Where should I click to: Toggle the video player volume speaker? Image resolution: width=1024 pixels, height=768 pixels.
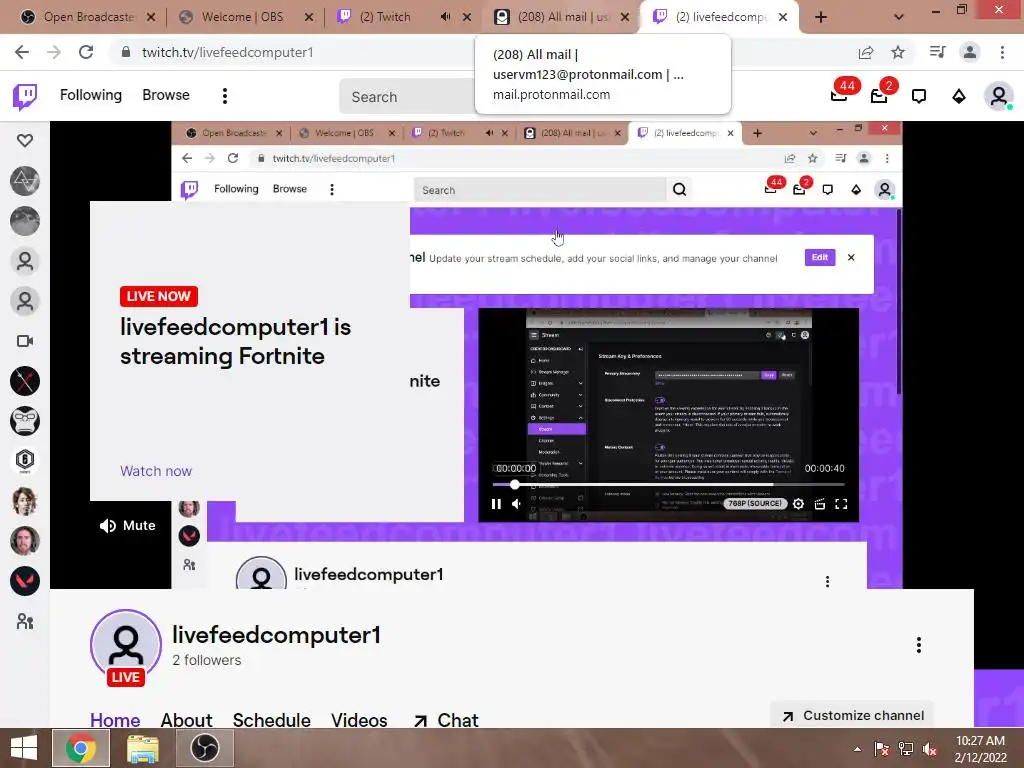click(x=516, y=504)
